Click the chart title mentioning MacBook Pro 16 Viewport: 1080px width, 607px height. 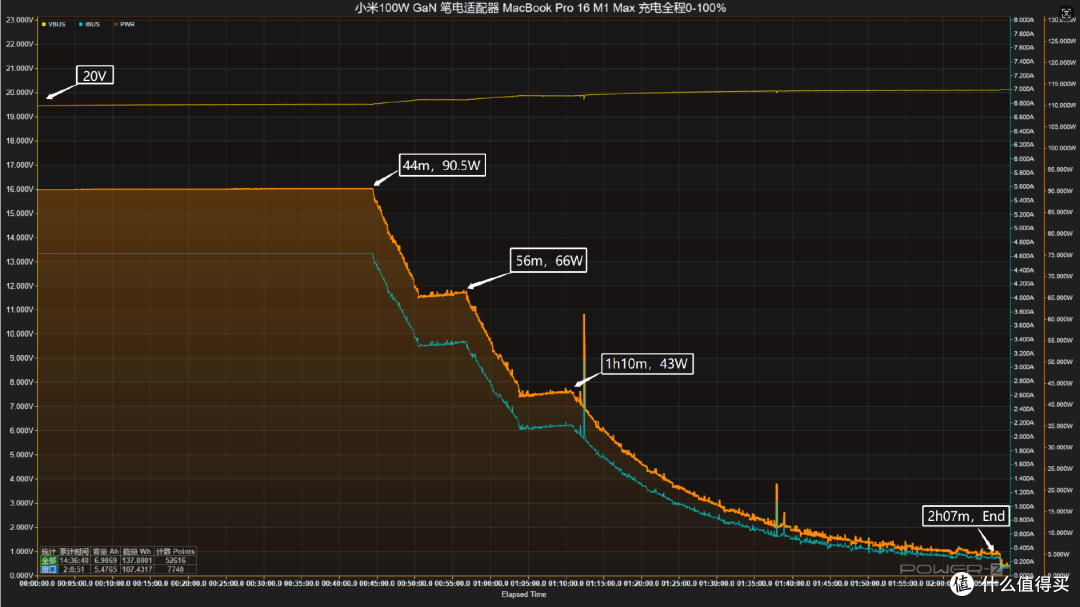click(540, 8)
